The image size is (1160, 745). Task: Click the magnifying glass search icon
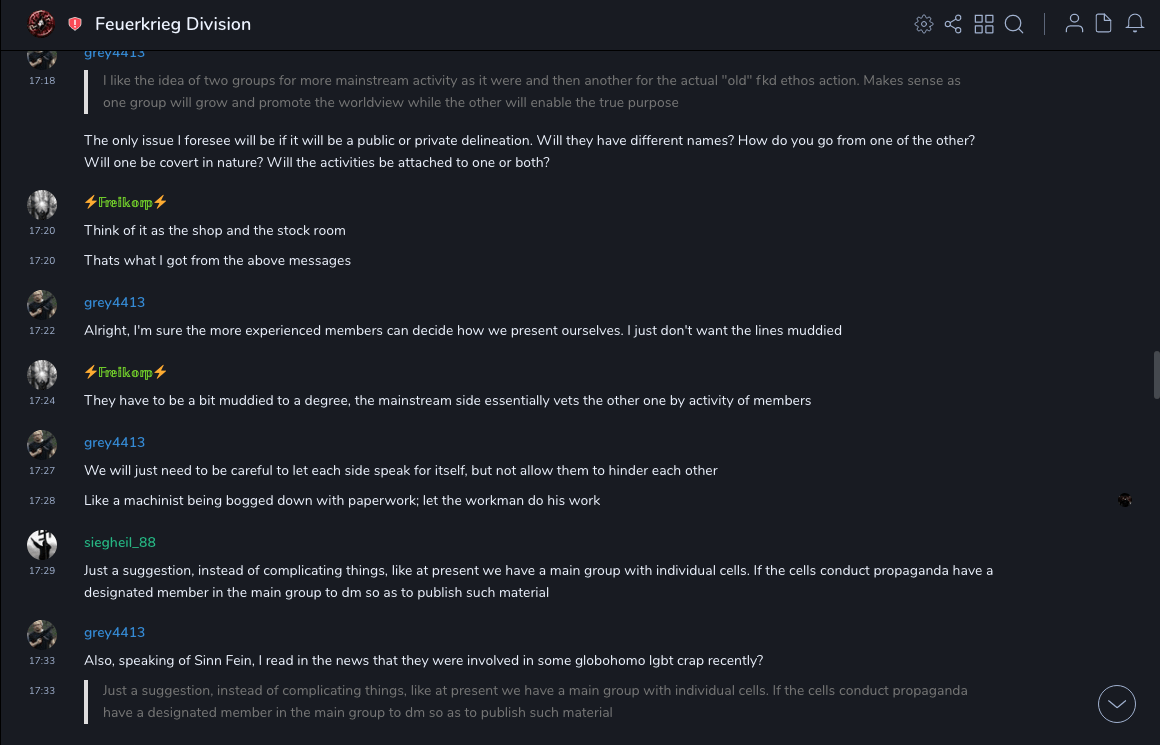tap(1014, 24)
